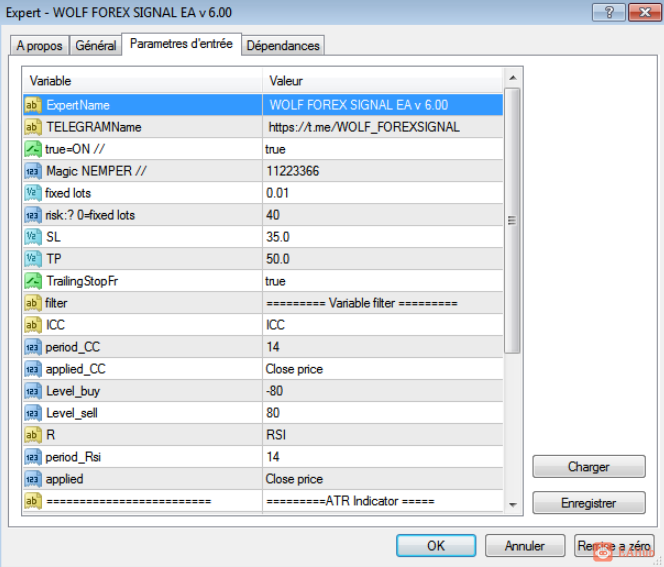Click the Valeur column header

click(383, 81)
